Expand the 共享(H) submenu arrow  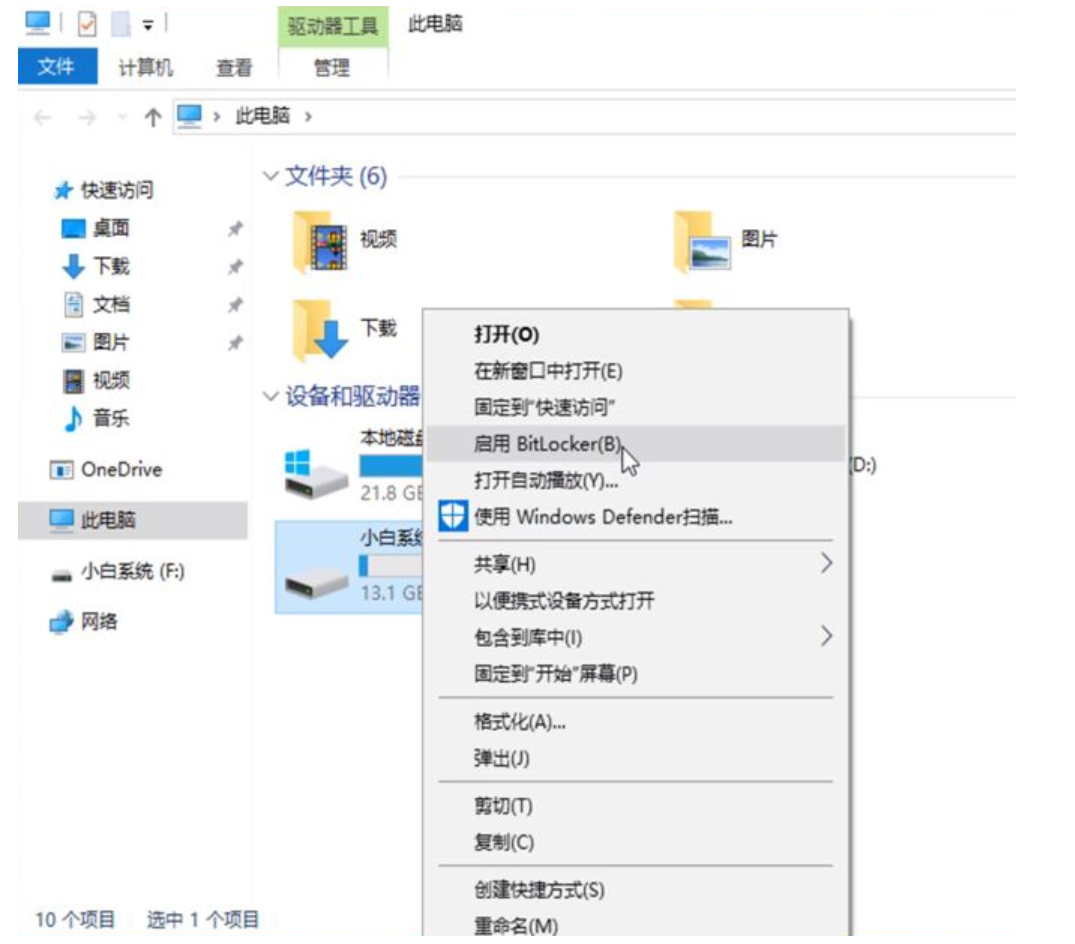(x=826, y=564)
